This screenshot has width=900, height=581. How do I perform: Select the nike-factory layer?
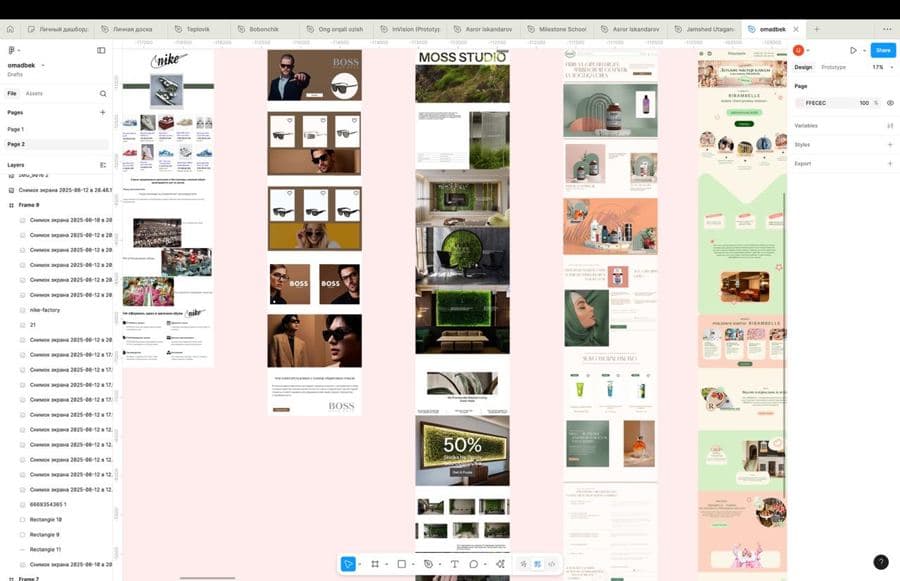pos(45,310)
